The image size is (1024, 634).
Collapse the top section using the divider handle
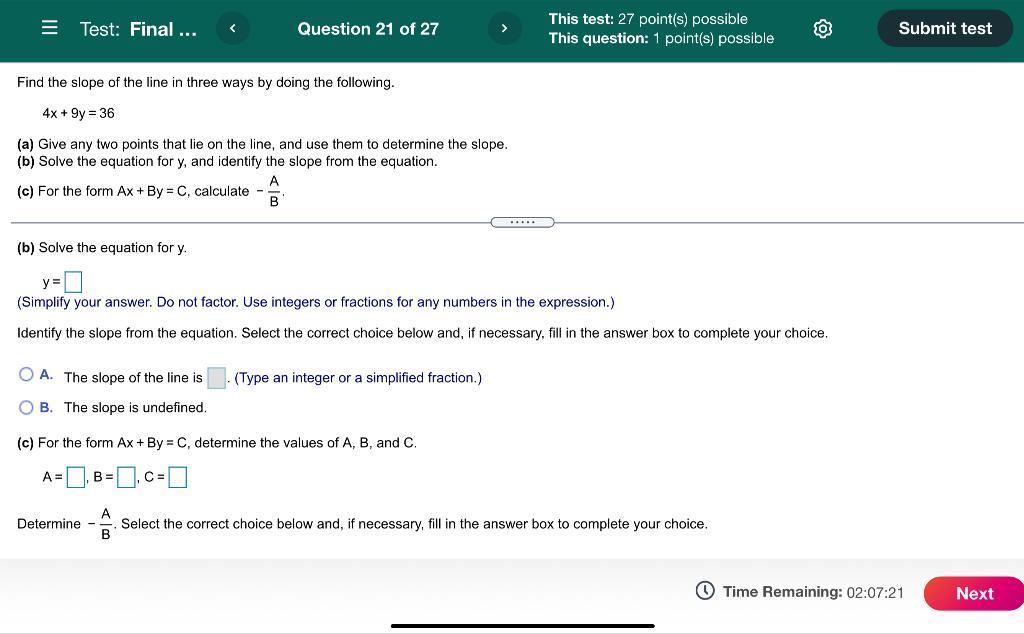click(x=522, y=221)
